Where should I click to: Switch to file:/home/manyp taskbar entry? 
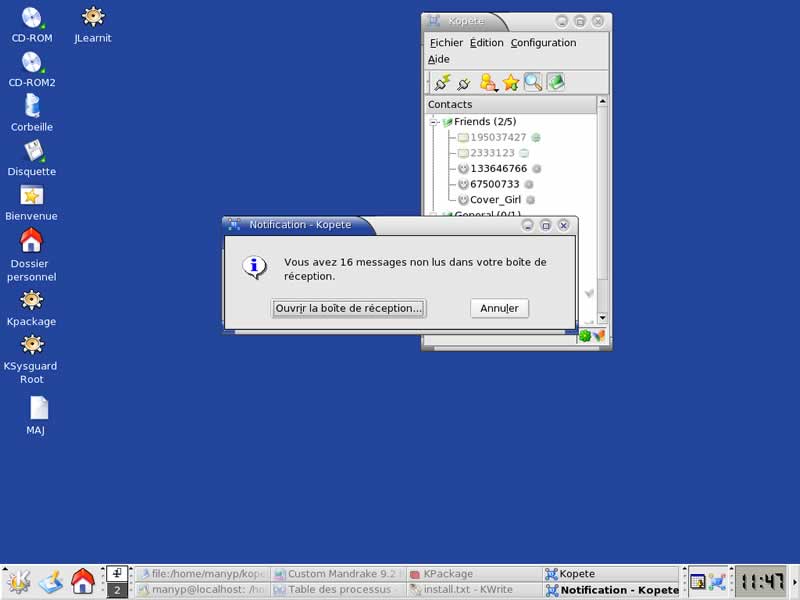point(202,574)
